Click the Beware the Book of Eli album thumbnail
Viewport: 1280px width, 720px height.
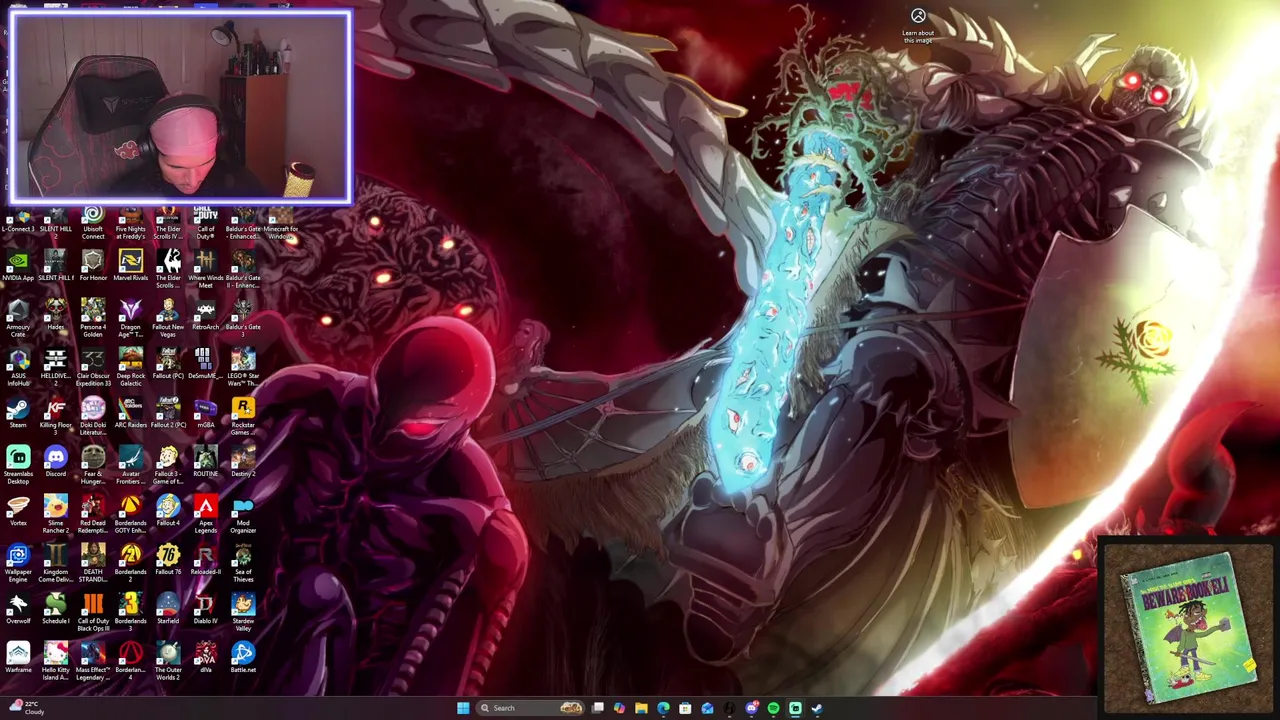point(1187,626)
